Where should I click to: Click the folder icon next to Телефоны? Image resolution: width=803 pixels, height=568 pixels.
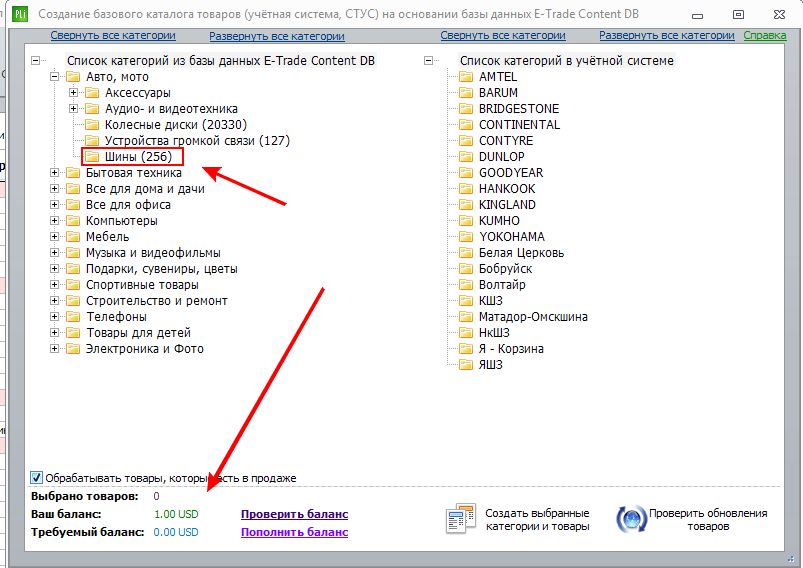[x=73, y=317]
